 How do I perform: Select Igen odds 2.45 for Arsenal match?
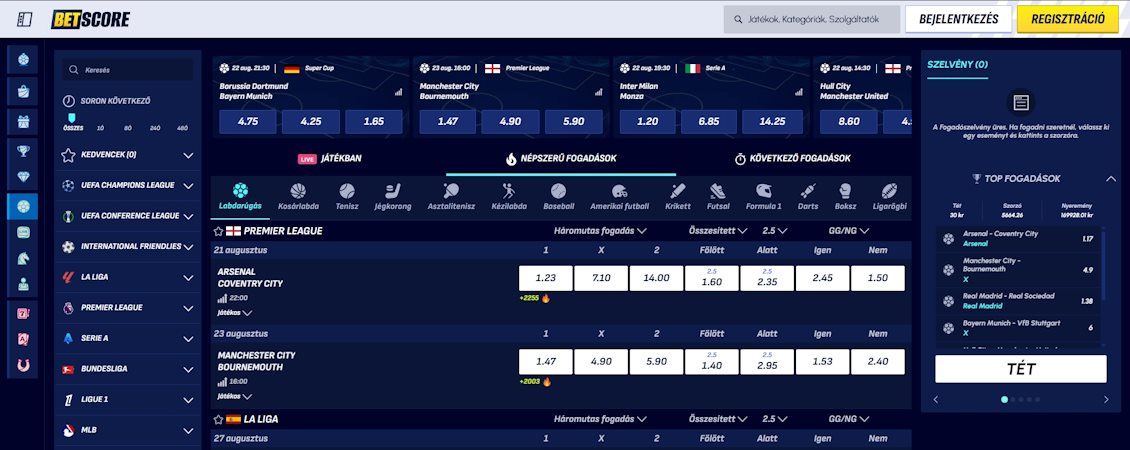pos(822,278)
